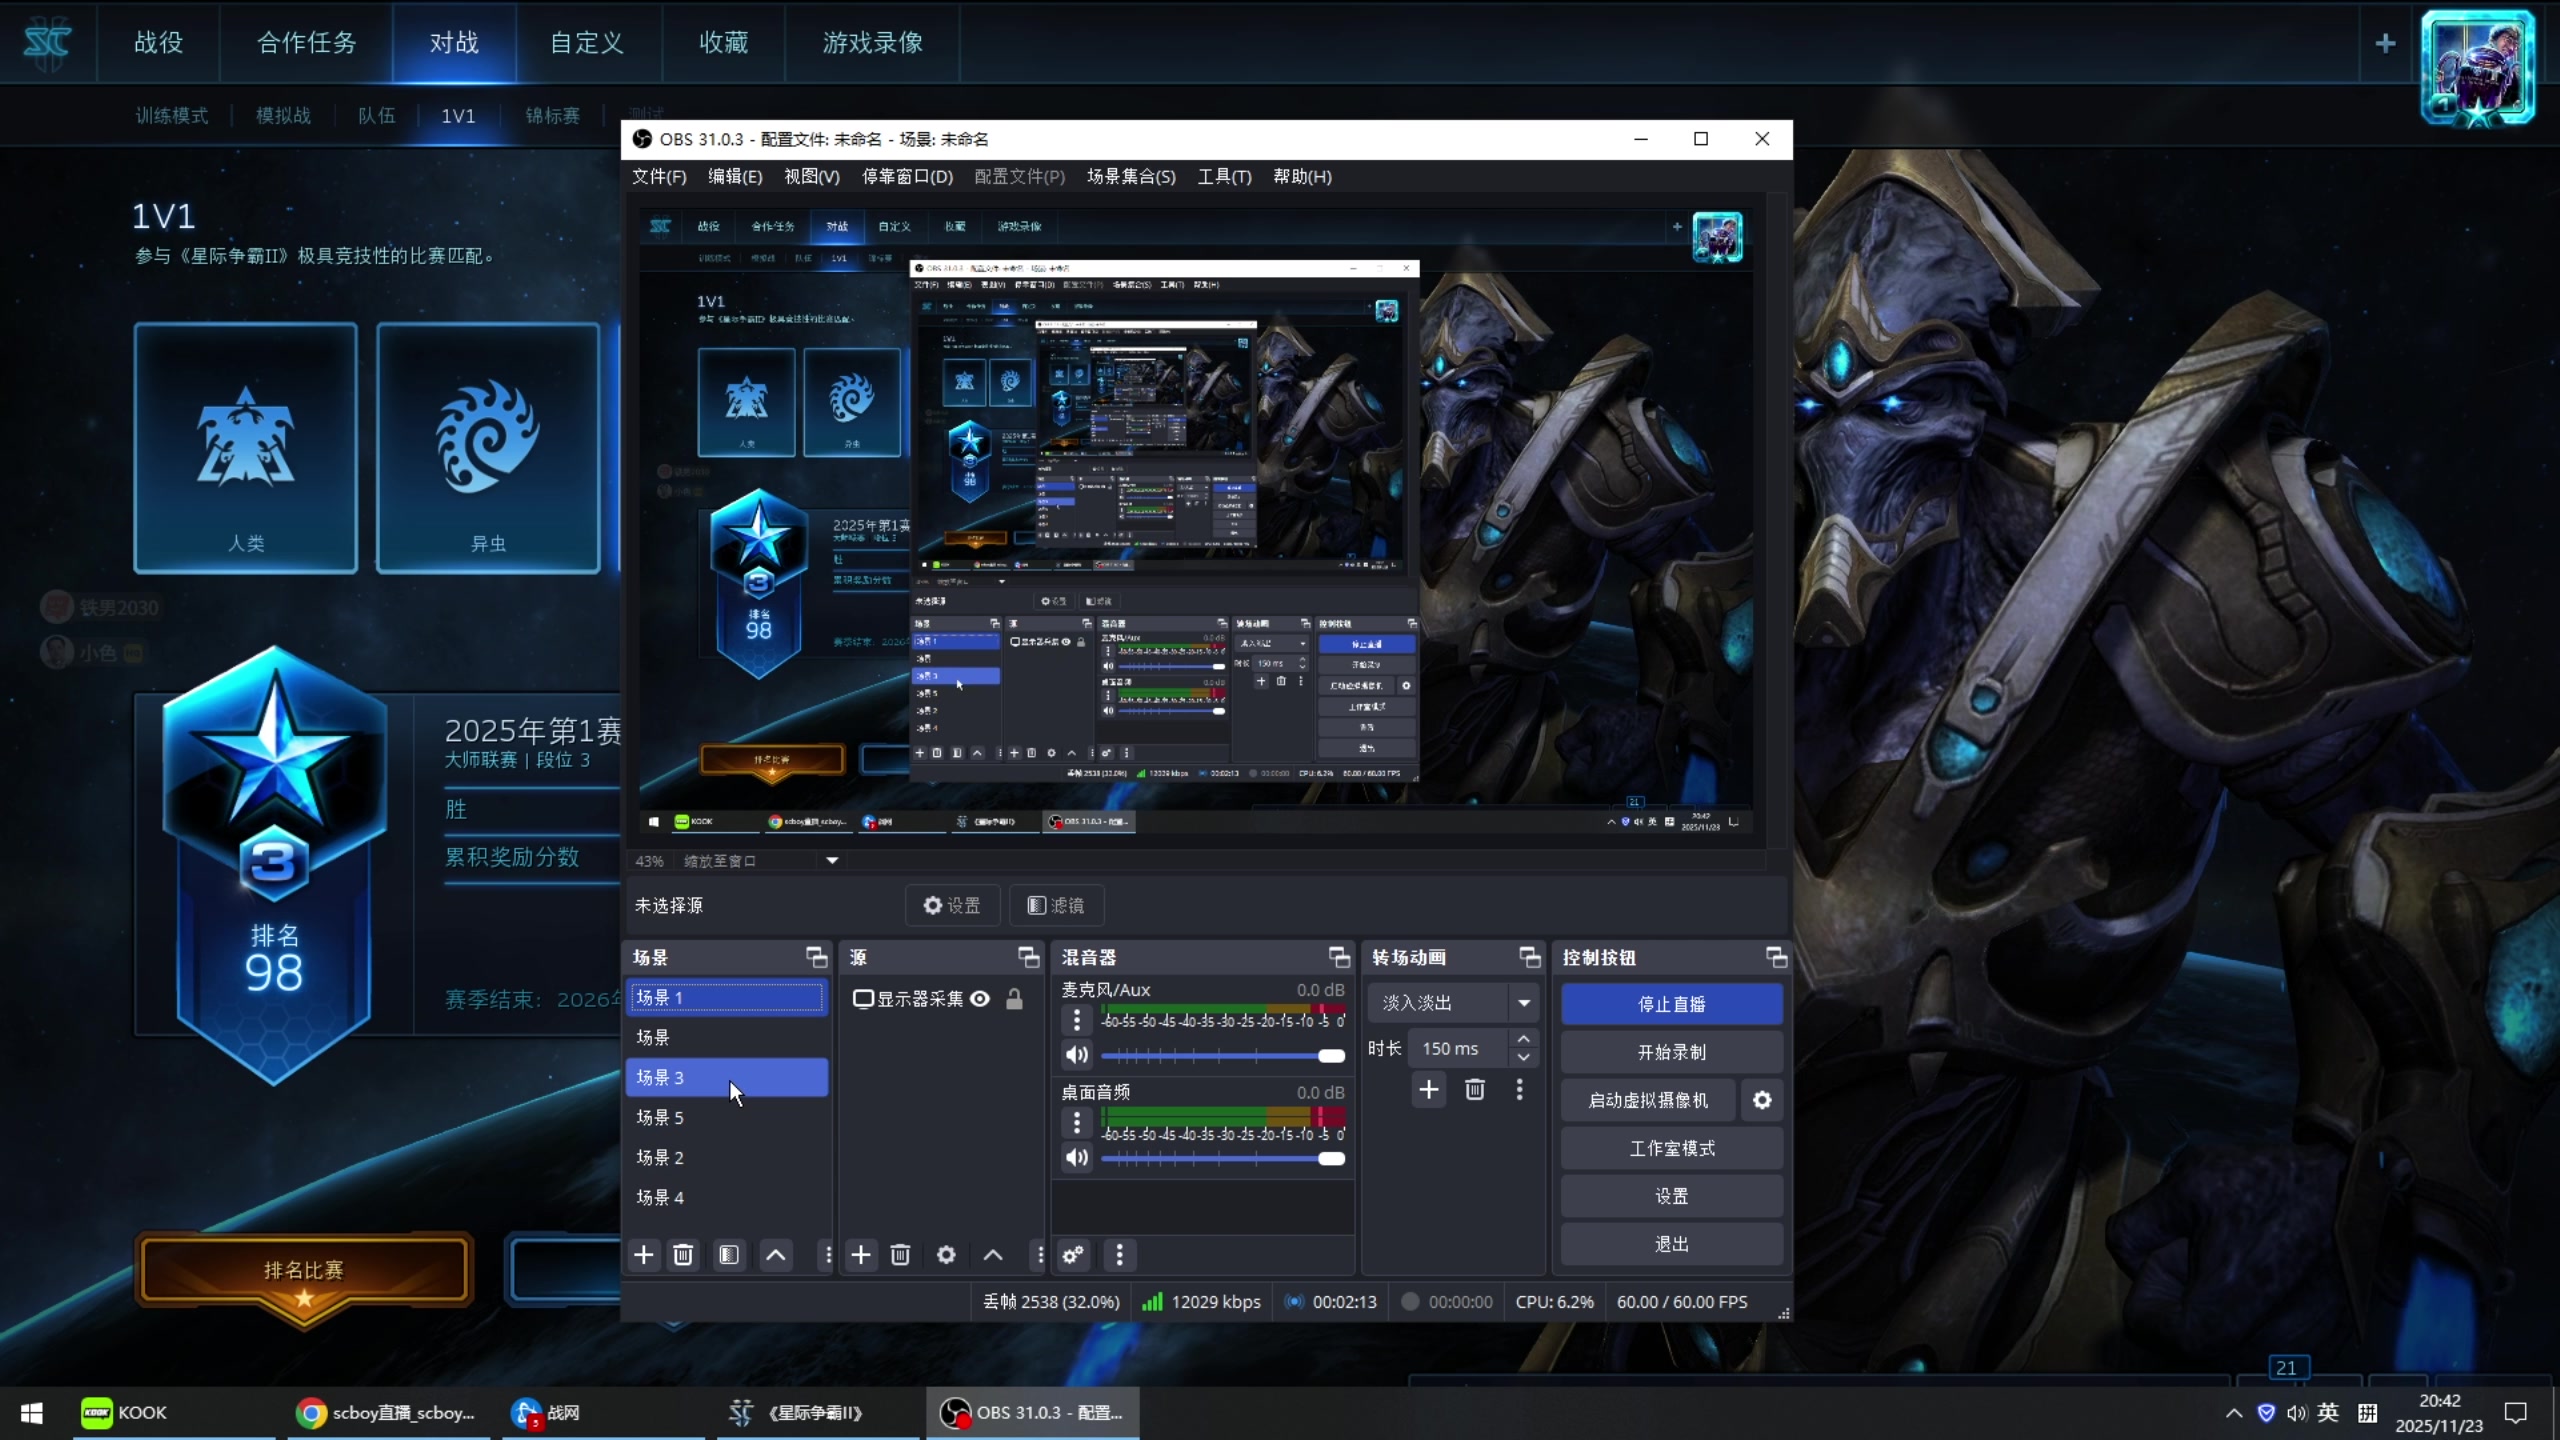Add a new source with the plus icon
Screen dimensions: 2560x1440
coord(861,1255)
